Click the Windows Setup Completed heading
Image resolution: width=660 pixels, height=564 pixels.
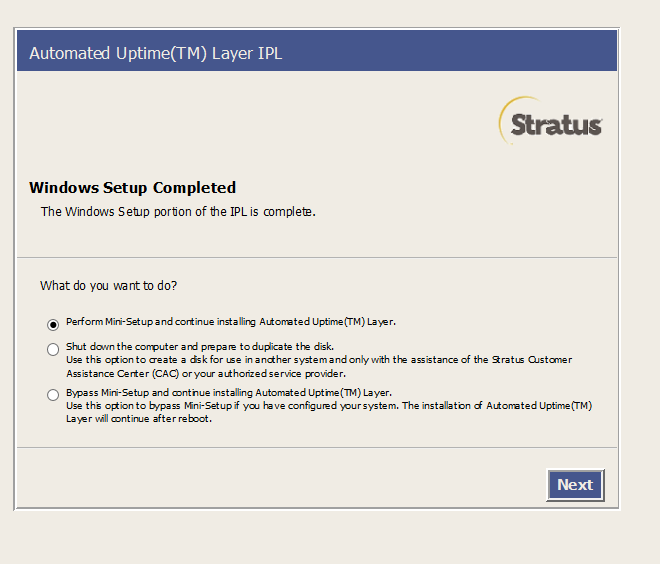(x=132, y=188)
